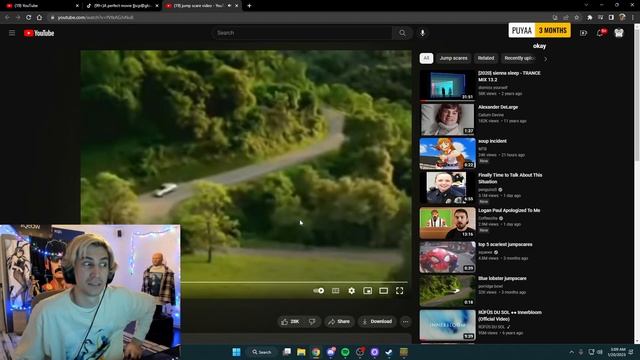Open 'Finally Time to Talk About This Situation' title

(510, 178)
